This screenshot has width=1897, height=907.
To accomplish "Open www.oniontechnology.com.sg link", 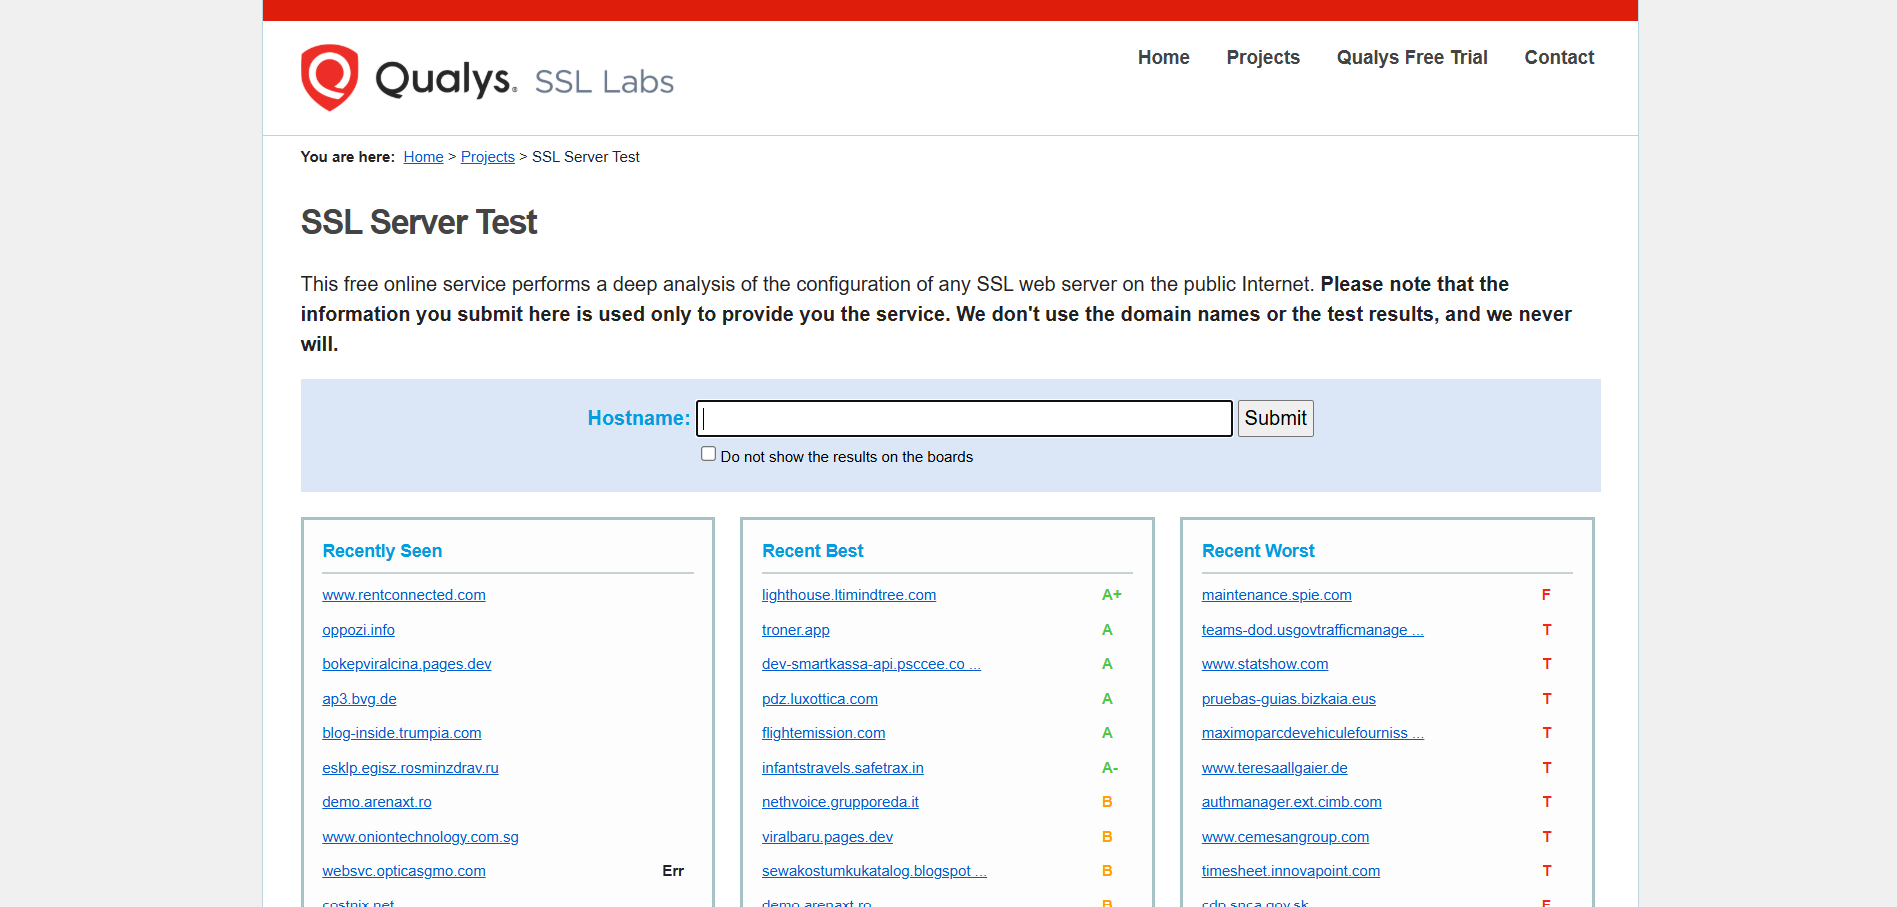I will pyautogui.click(x=420, y=837).
